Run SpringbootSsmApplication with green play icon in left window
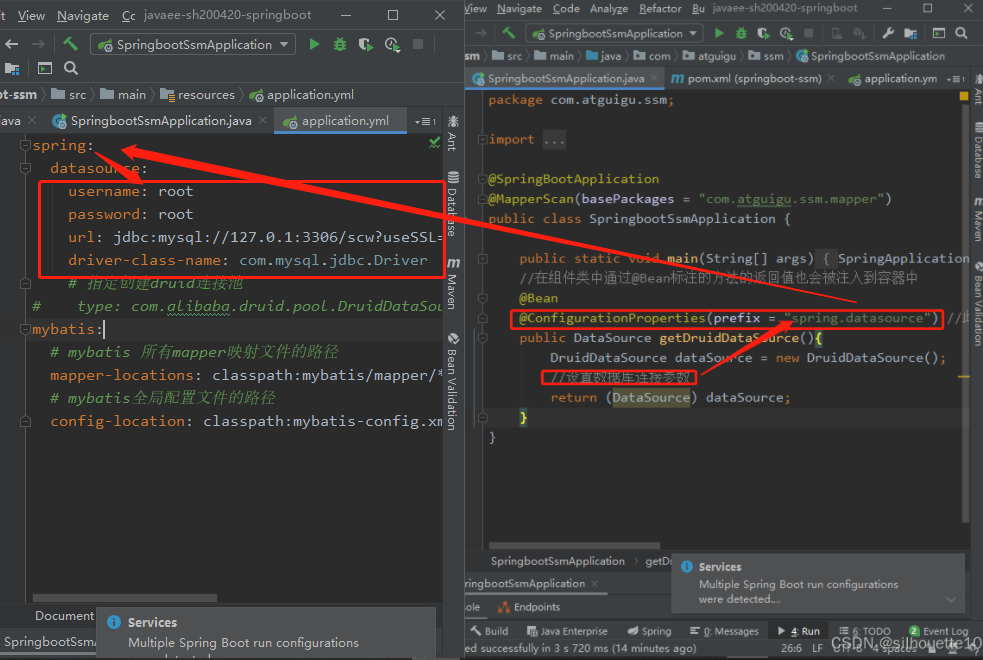This screenshot has width=983, height=660. coord(314,44)
